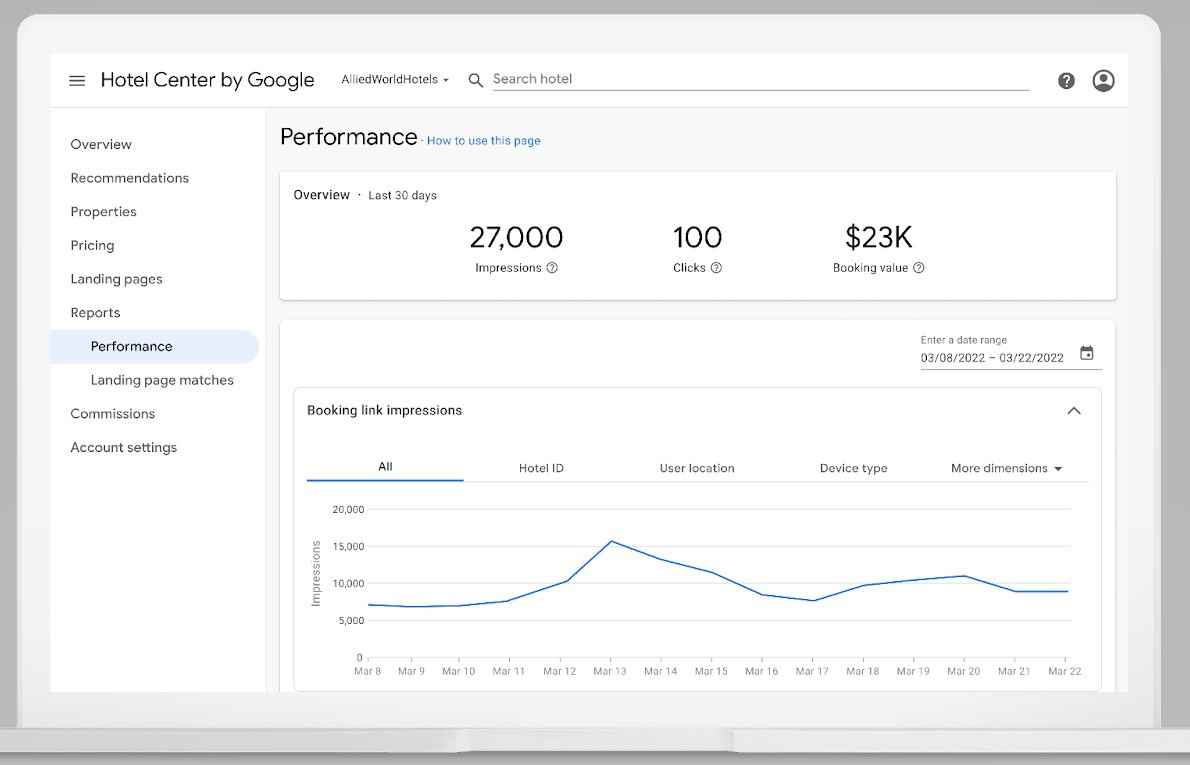
Task: Click the Impressions info help icon
Action: (x=552, y=268)
